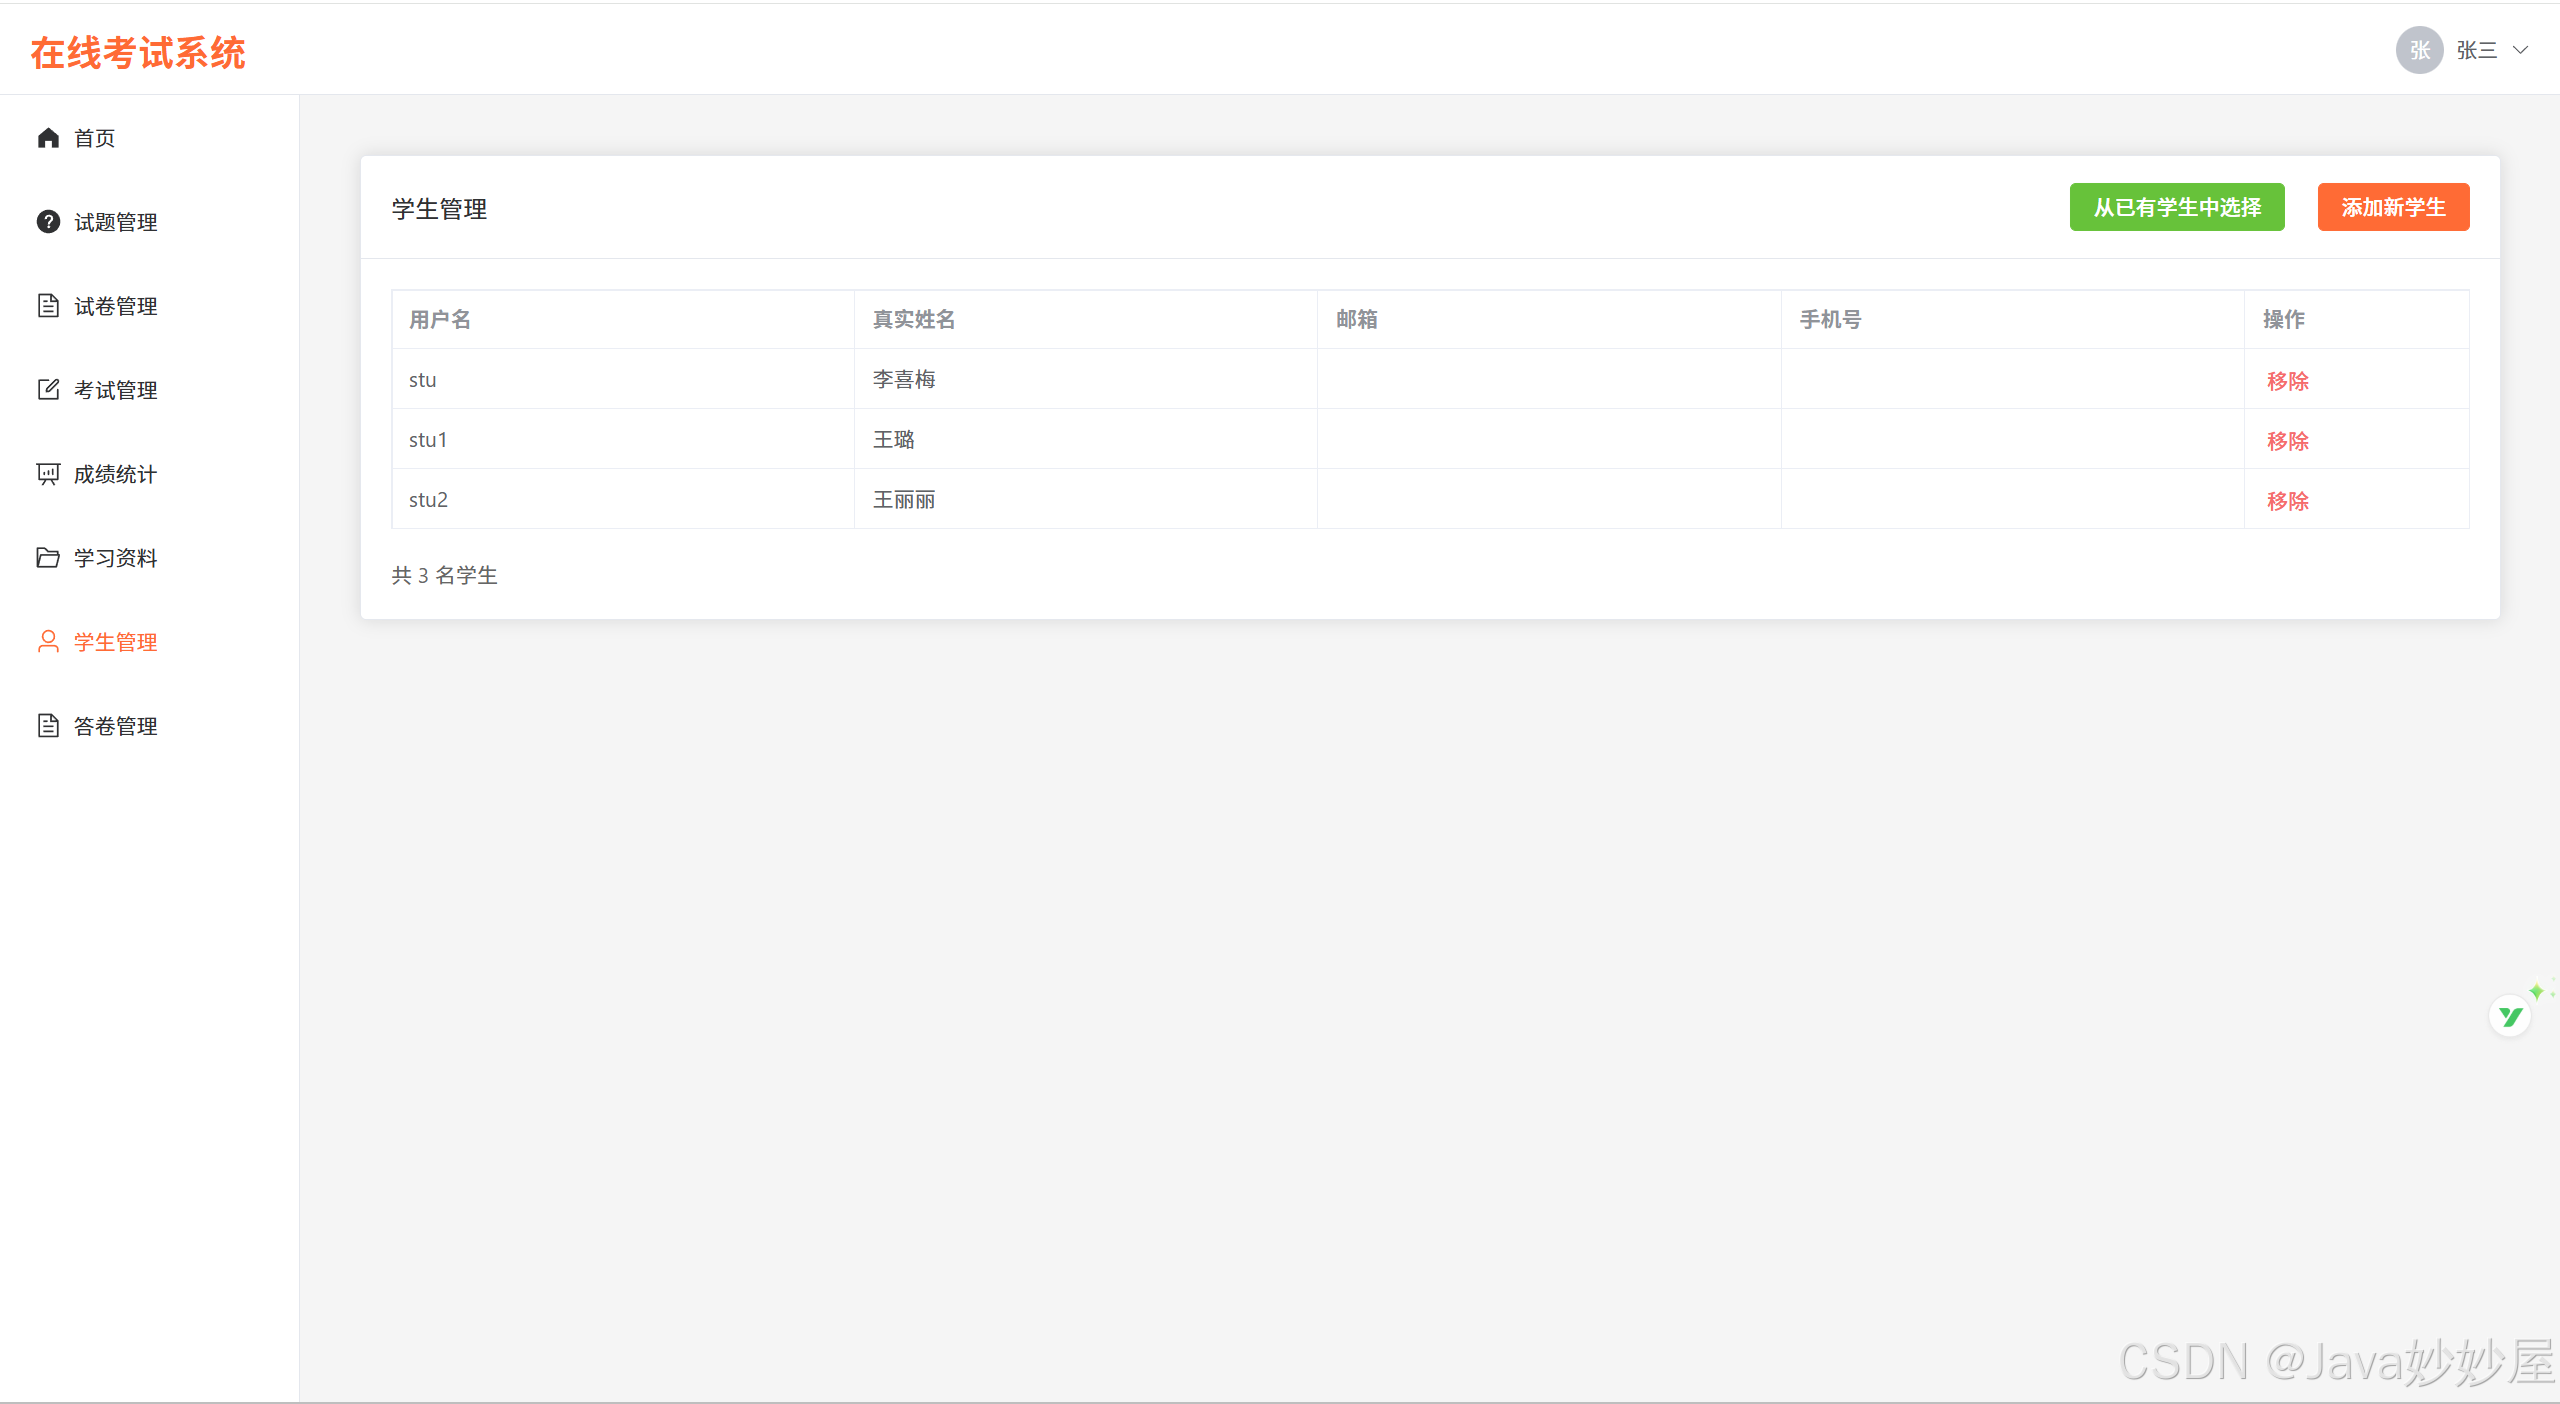
Task: Click the question mark icon for 试题管理
Action: (x=48, y=222)
